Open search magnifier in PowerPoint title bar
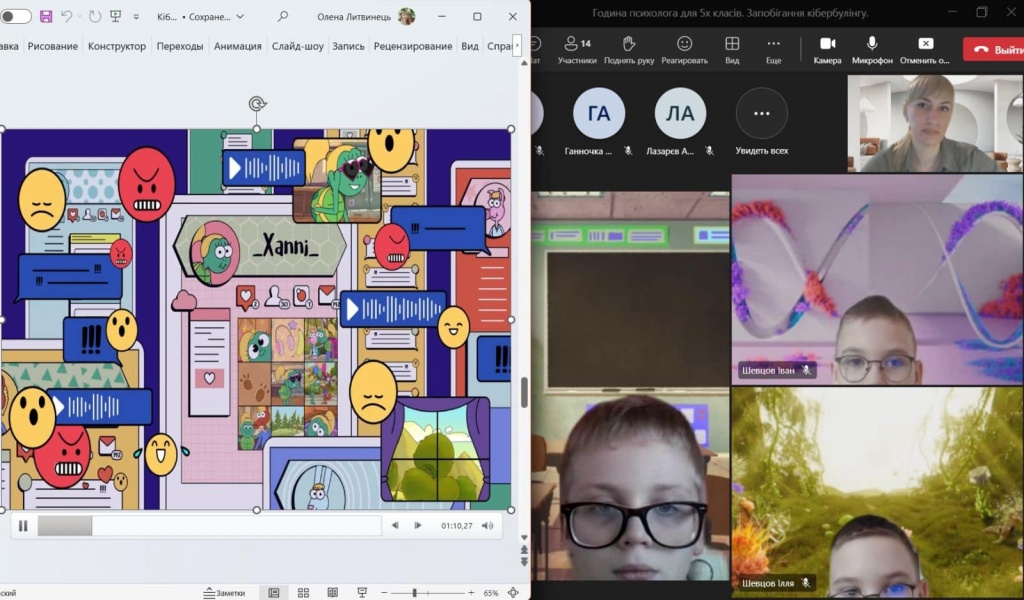 point(283,17)
